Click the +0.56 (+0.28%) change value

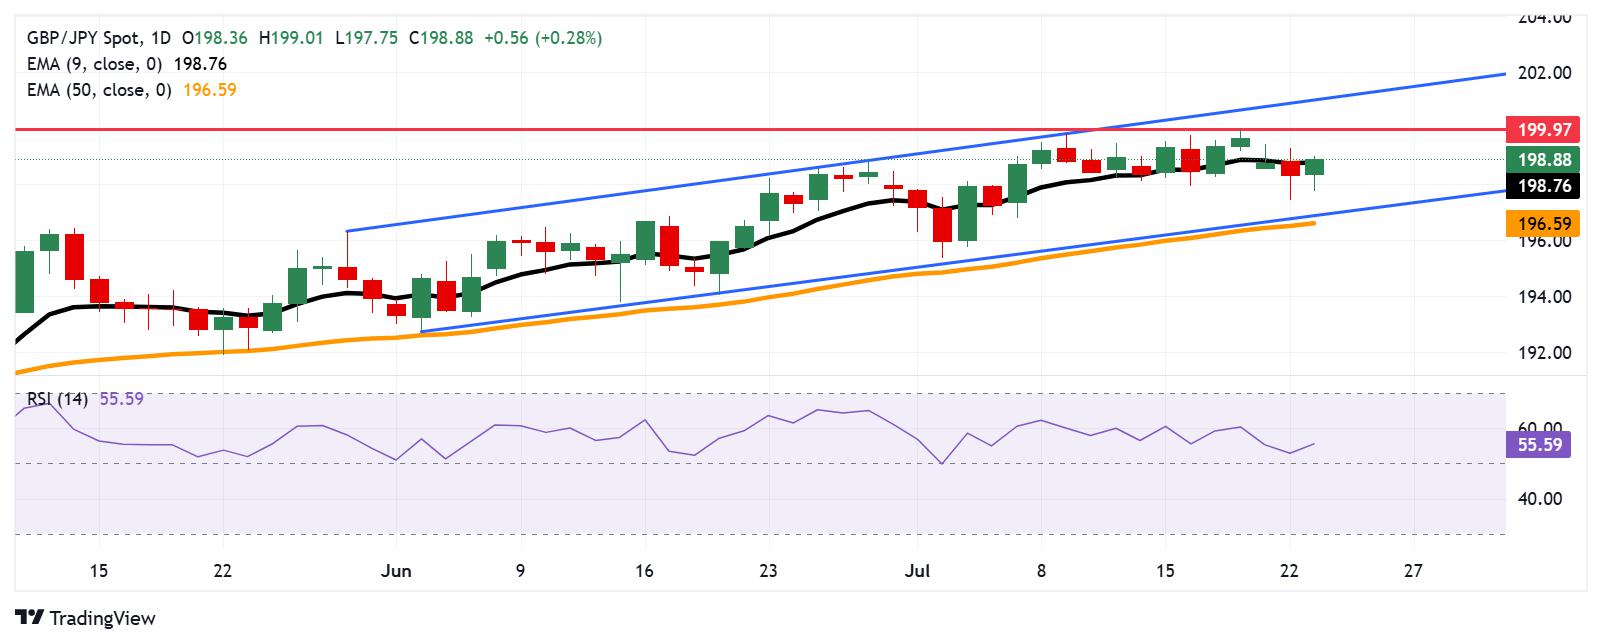(x=543, y=38)
